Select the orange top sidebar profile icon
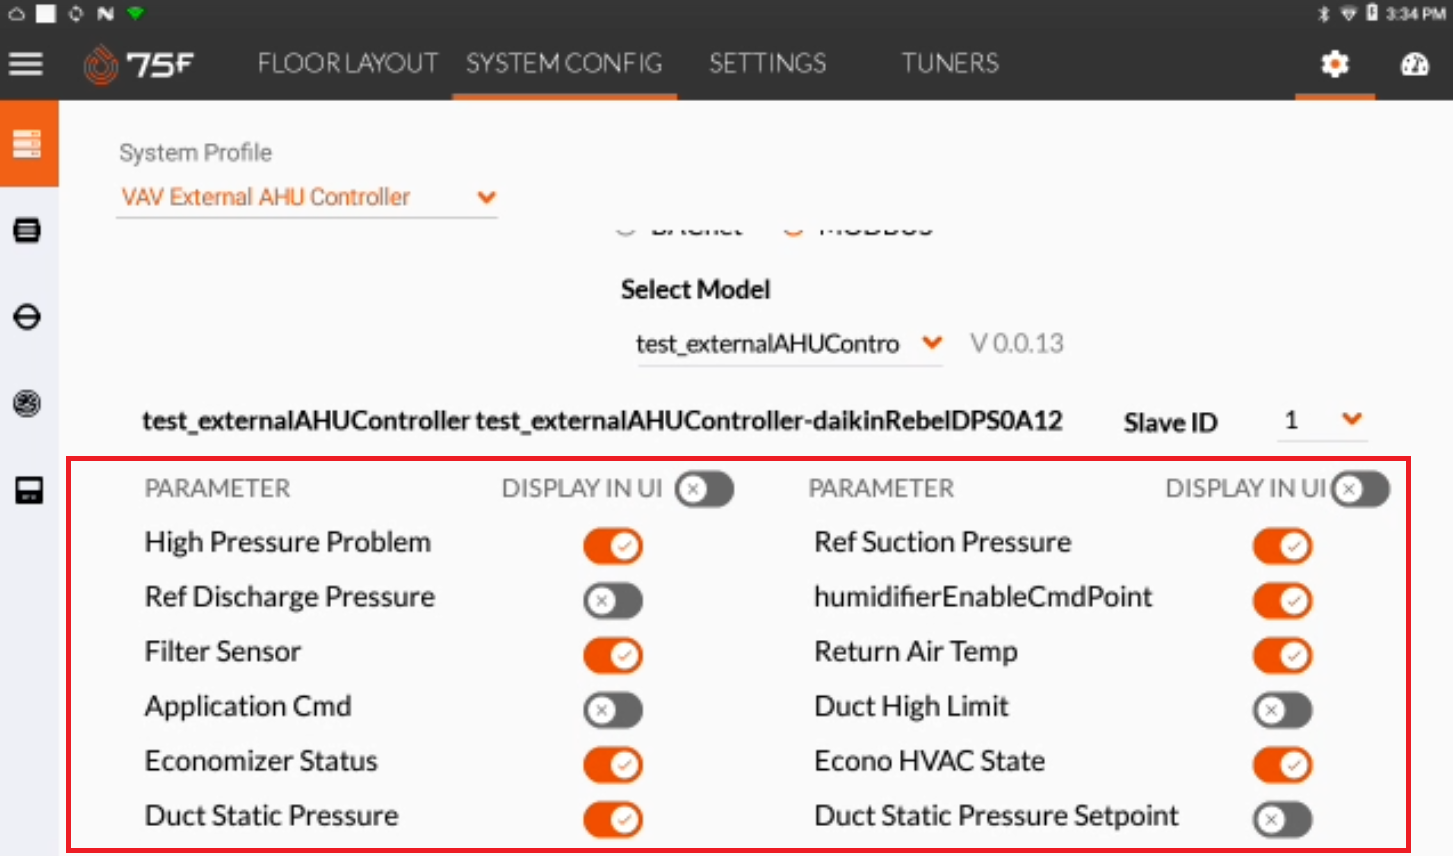 pos(28,143)
